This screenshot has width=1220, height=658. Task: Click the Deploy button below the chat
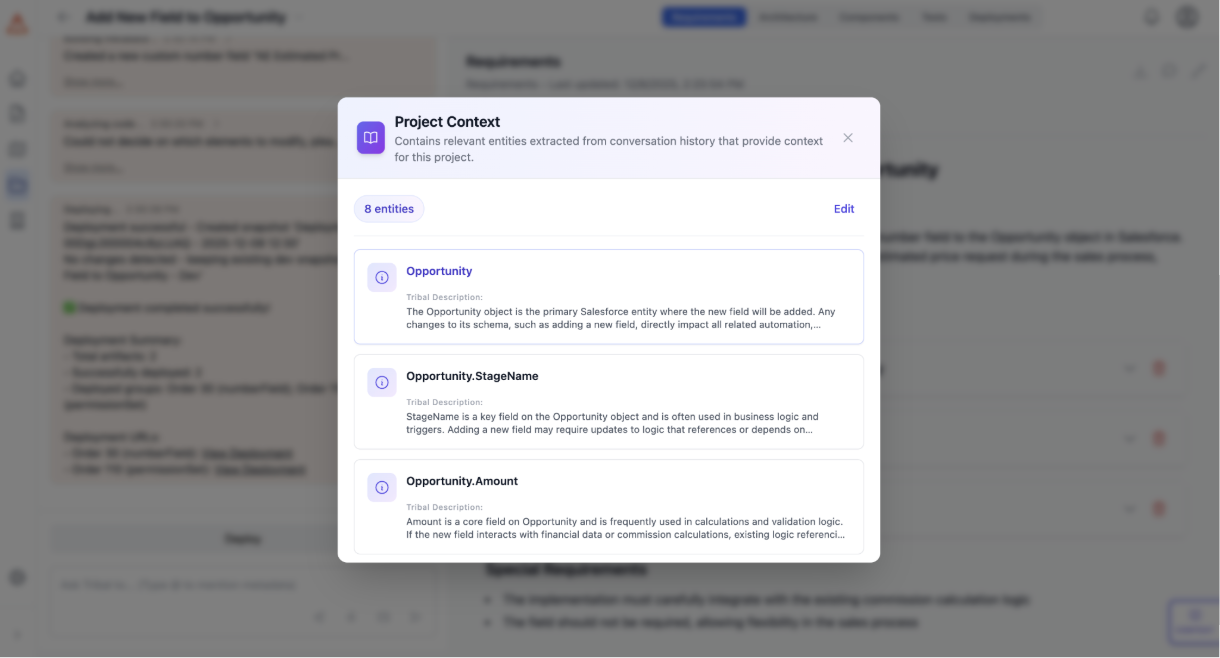tap(243, 539)
